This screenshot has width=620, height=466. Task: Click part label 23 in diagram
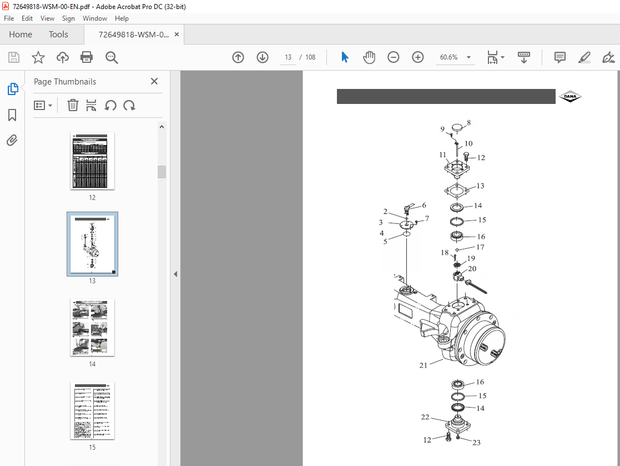pos(476,443)
